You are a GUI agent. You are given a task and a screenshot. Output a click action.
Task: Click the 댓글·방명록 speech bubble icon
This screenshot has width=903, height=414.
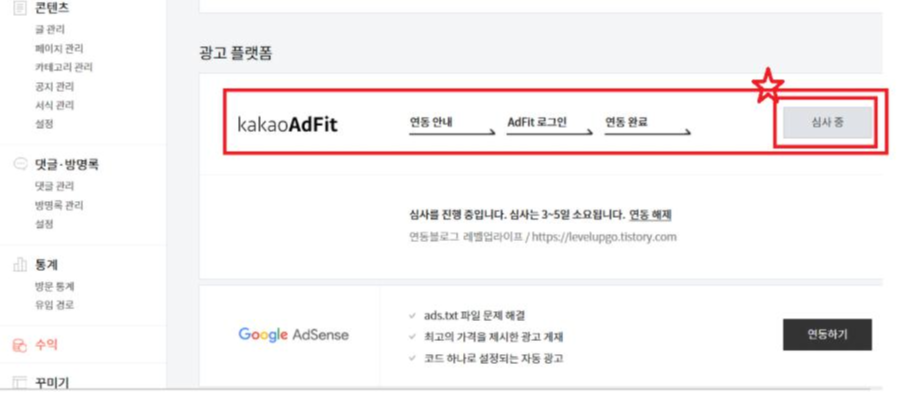pyautogui.click(x=20, y=165)
